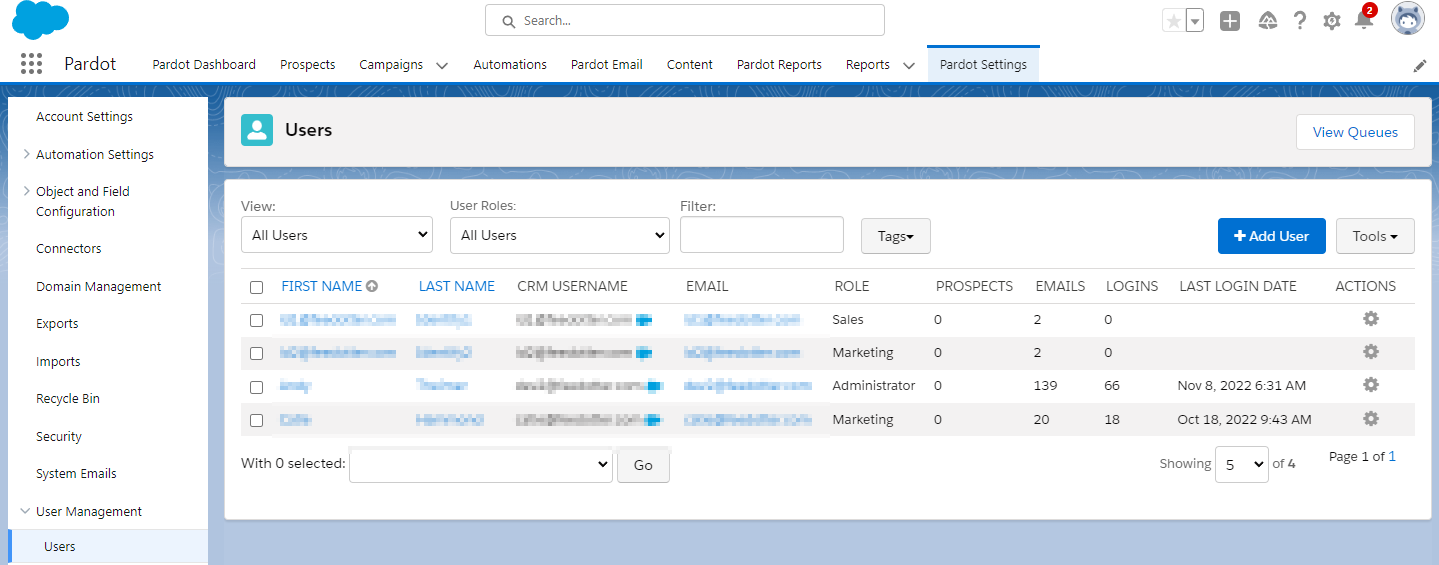Open the Showing 5 per page dropdown
Image resolution: width=1439 pixels, height=565 pixels.
tap(1242, 464)
